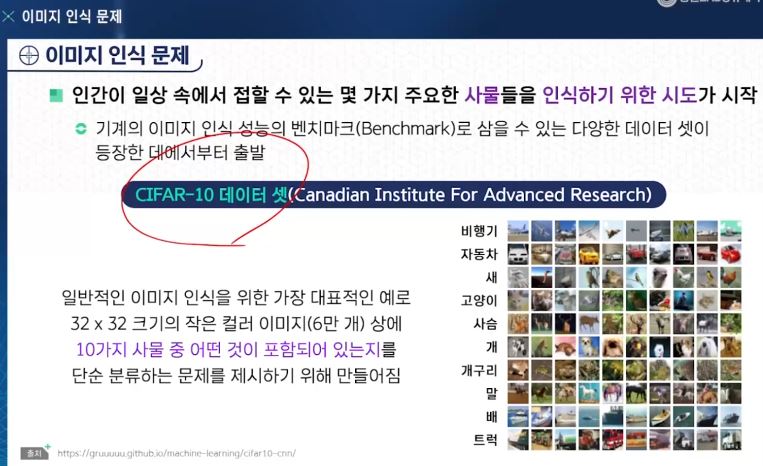Click the yellow car thumbnail in 자동차 row
The image size is (763, 466).
point(589,254)
